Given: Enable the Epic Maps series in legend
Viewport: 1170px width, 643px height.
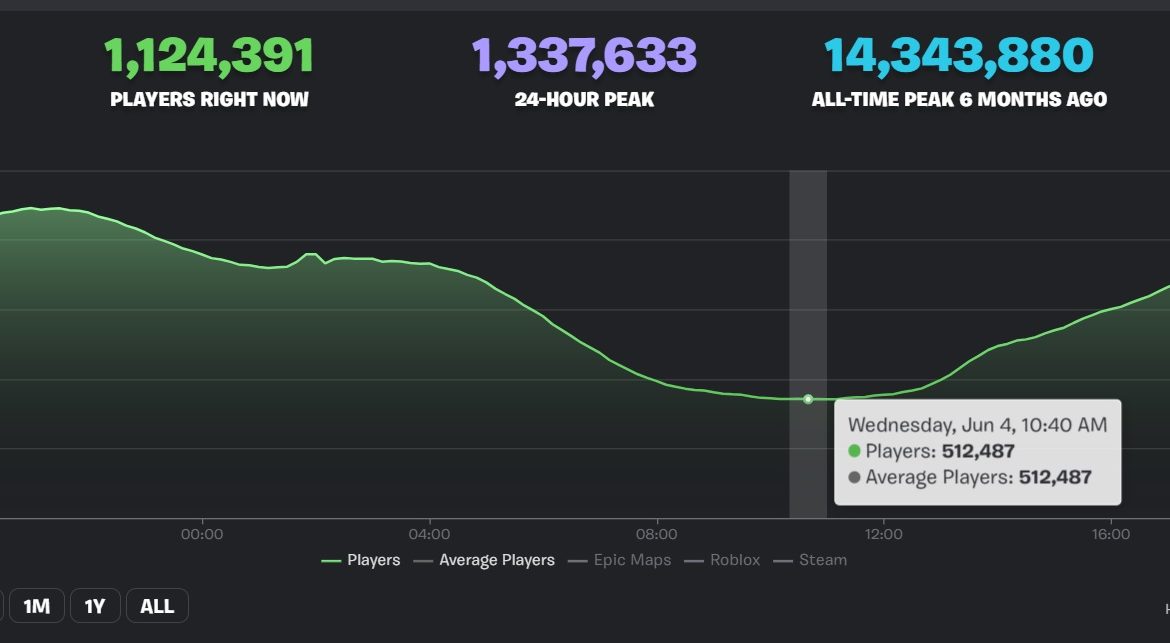Looking at the screenshot, I should pos(630,560).
